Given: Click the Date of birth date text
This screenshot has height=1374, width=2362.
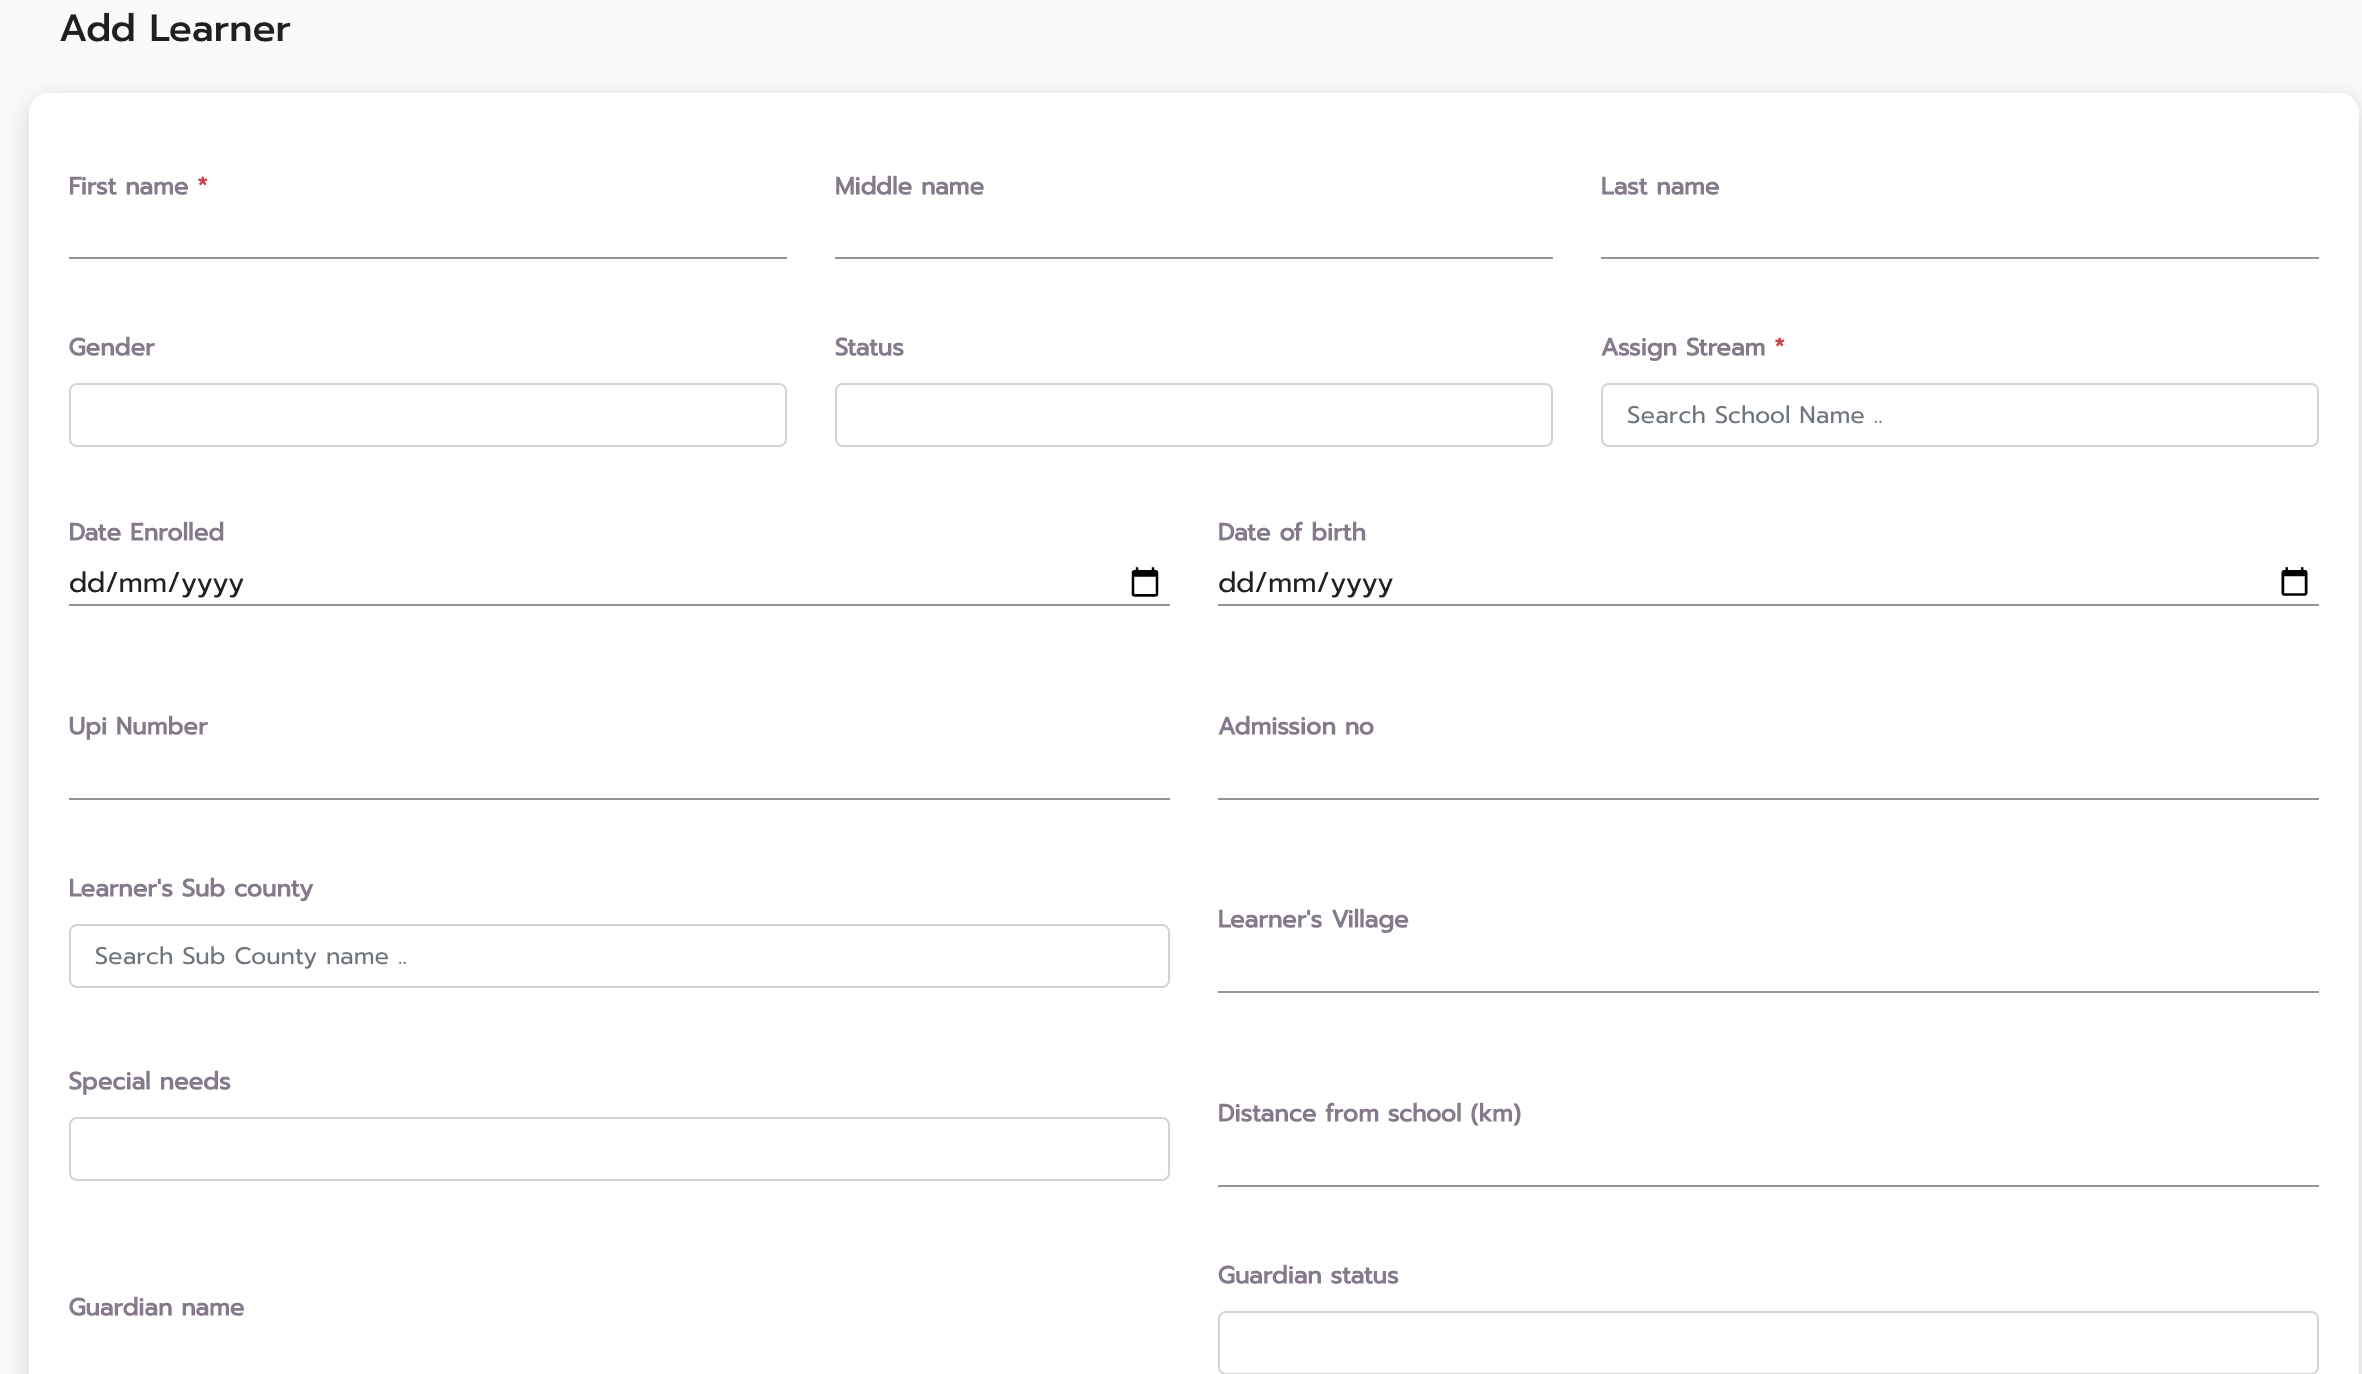Looking at the screenshot, I should tap(1305, 583).
